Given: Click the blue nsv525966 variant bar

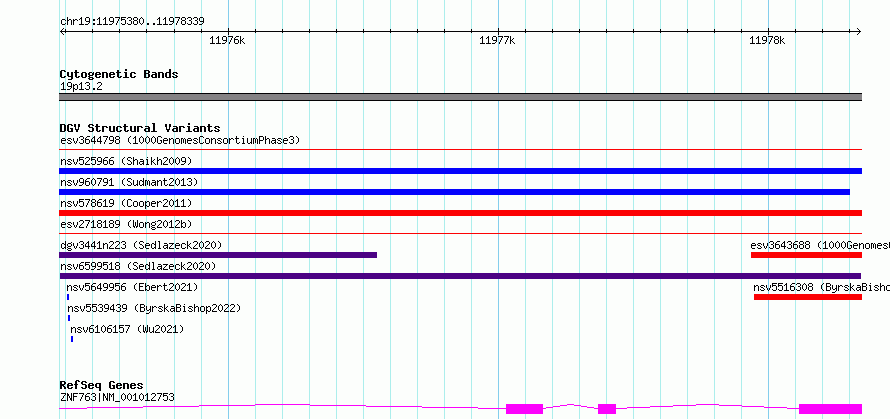Looking at the screenshot, I should [460, 171].
